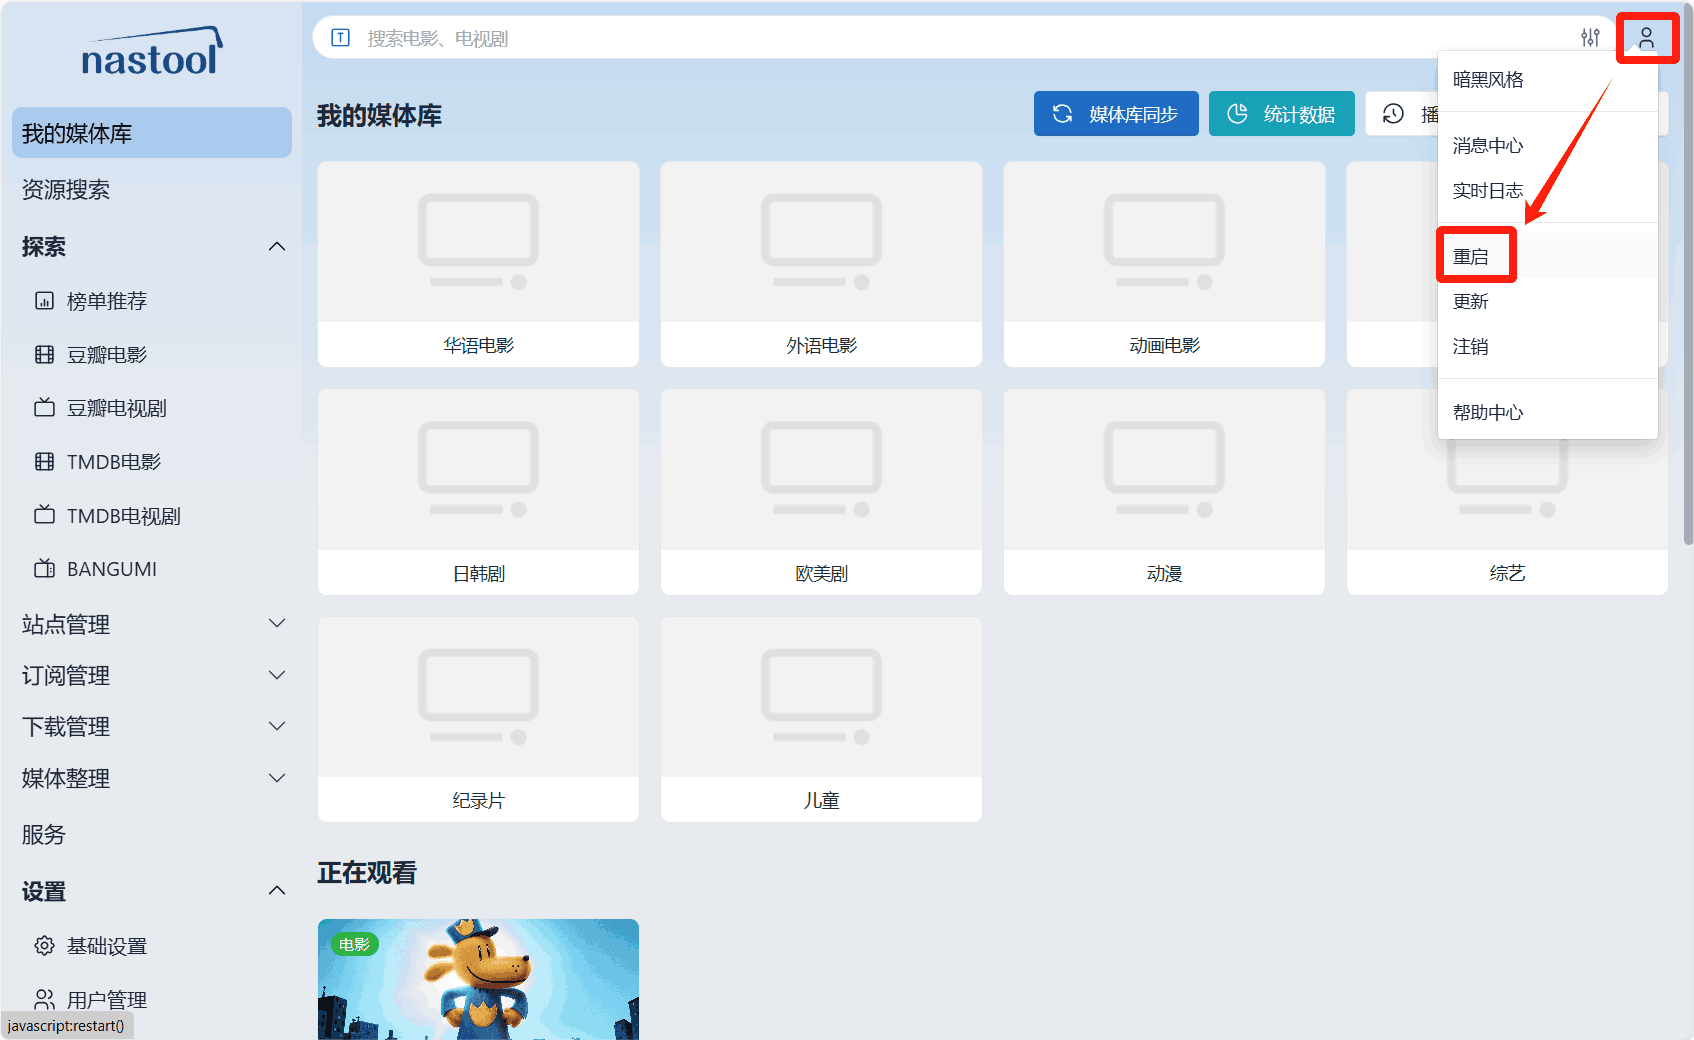Expand the 下载管理 section

coord(151,727)
